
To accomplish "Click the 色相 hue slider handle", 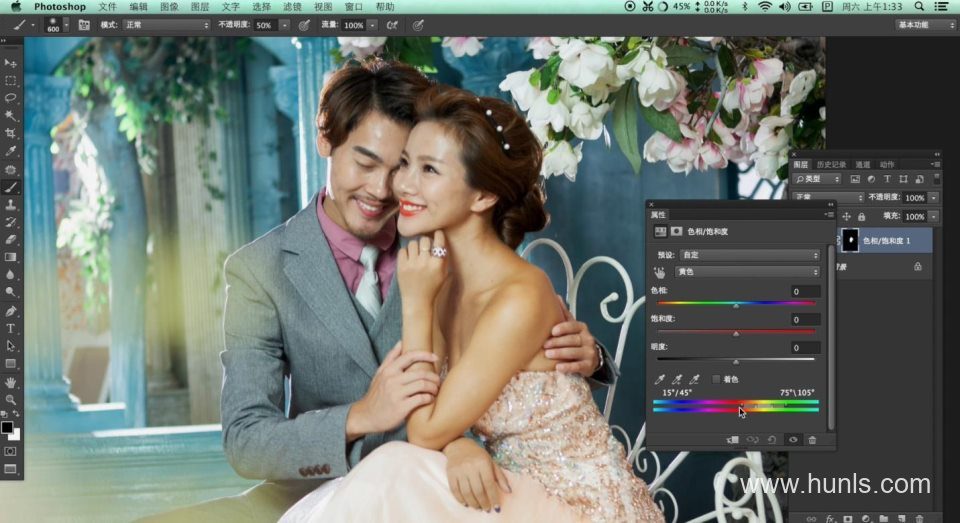I will click(736, 306).
